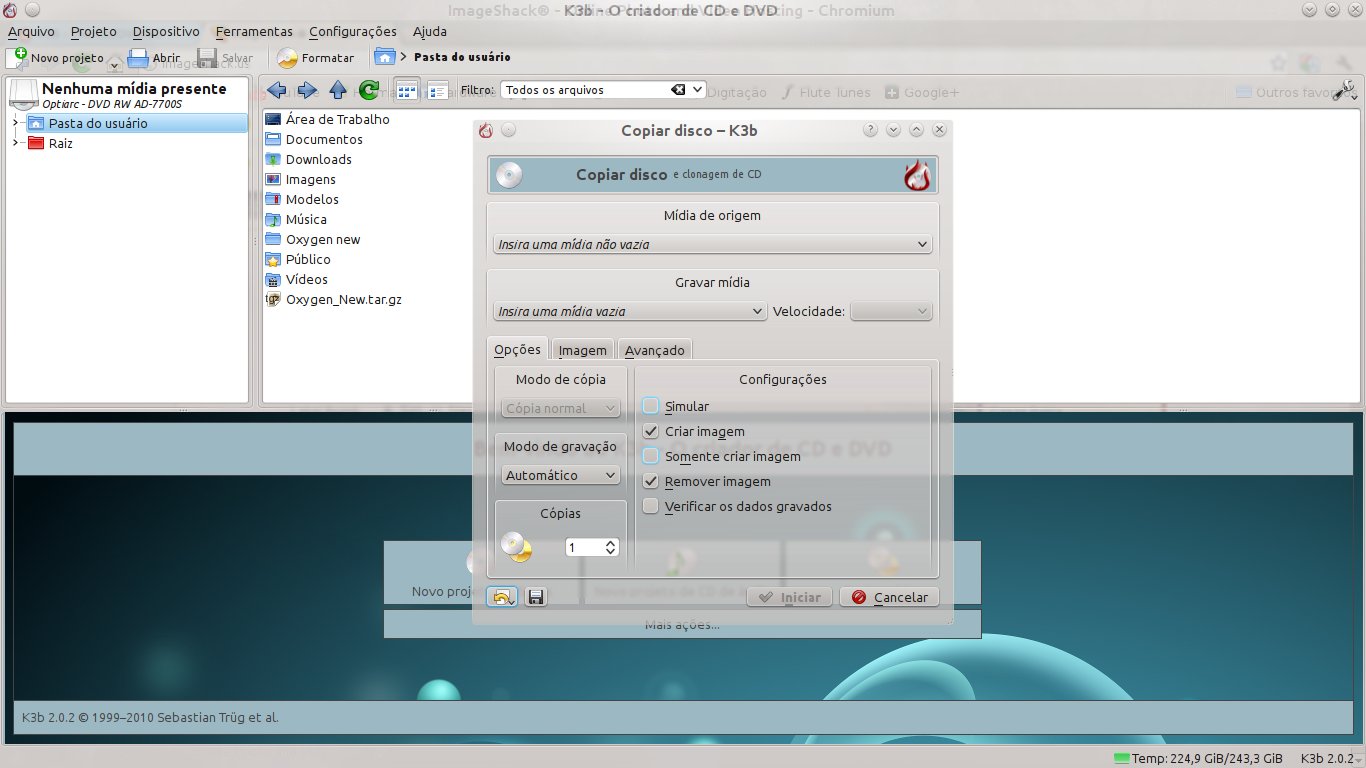This screenshot has width=1366, height=768.
Task: Open Velocidade speed dropdown
Action: [x=891, y=311]
